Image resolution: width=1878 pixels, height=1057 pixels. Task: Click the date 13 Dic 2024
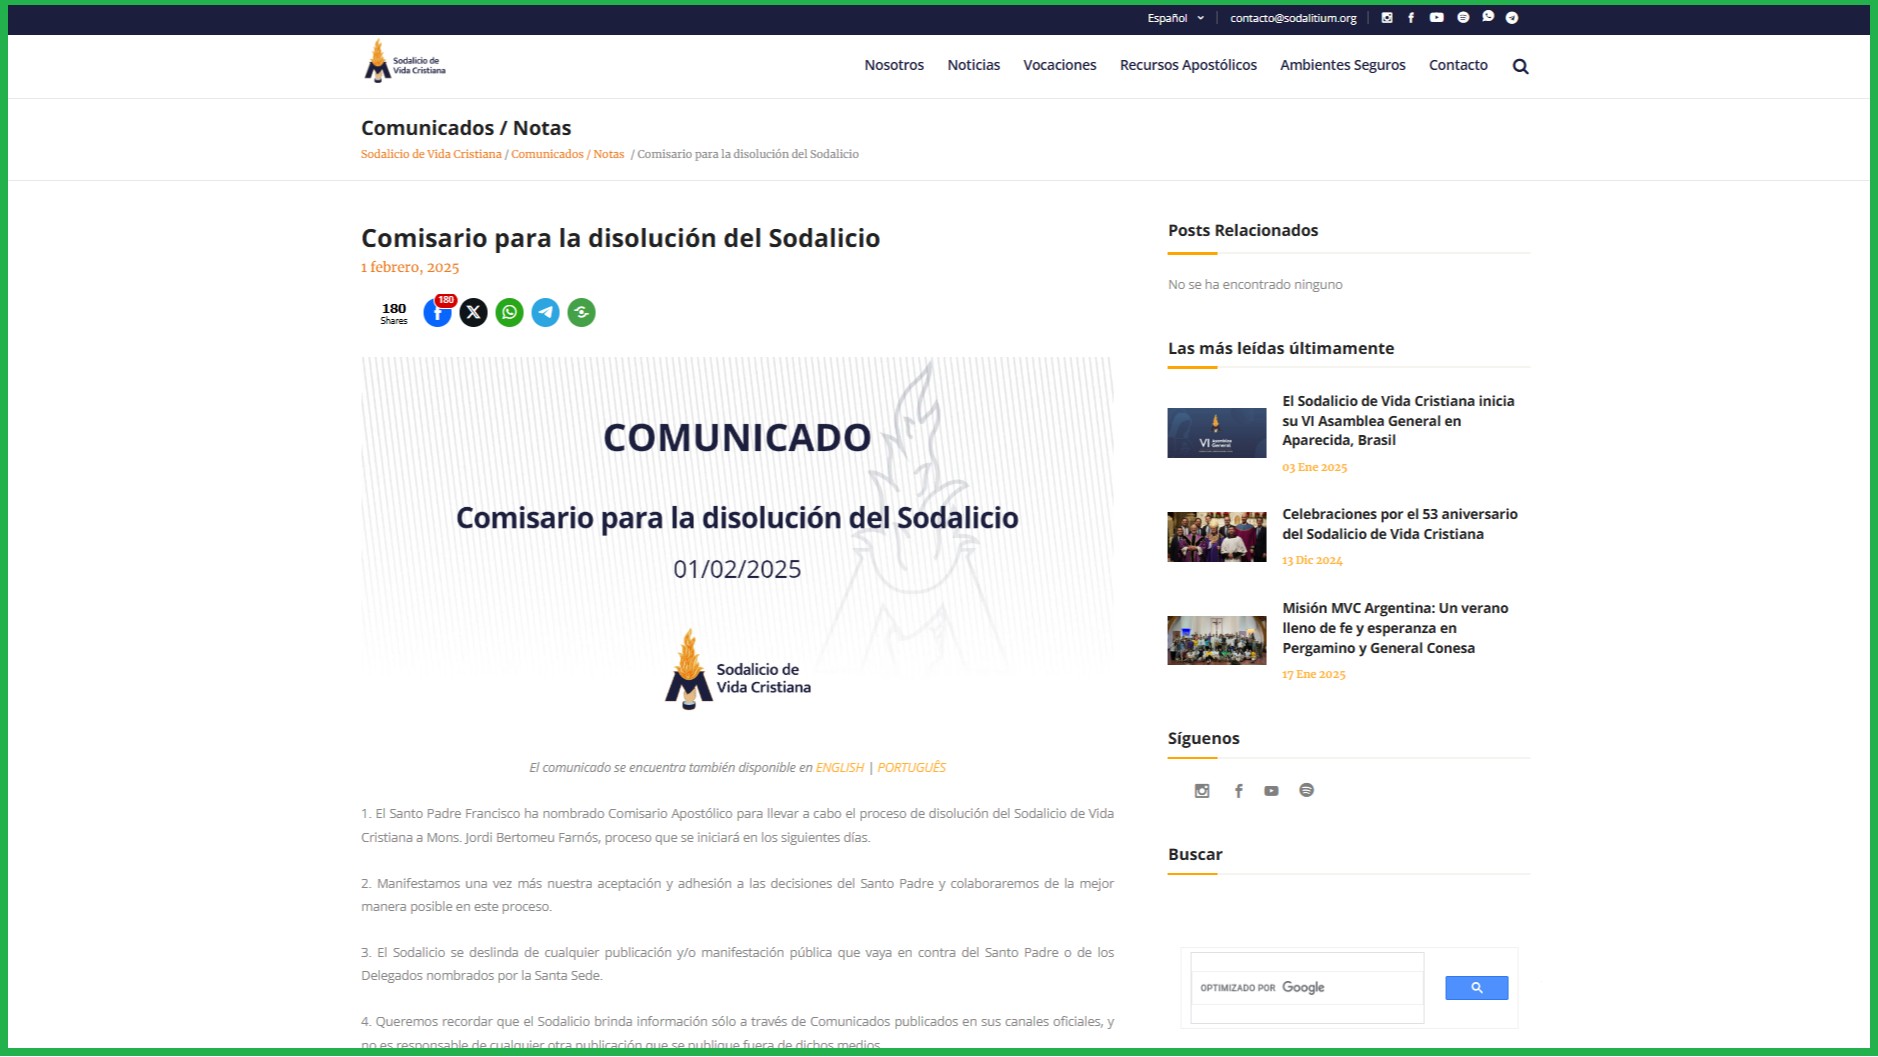pos(1312,561)
